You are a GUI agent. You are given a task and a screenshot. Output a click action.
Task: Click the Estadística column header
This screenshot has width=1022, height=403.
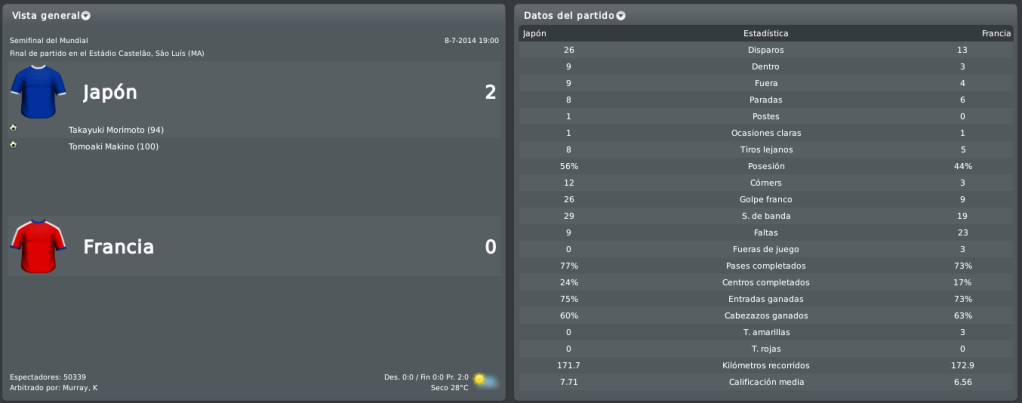766,33
